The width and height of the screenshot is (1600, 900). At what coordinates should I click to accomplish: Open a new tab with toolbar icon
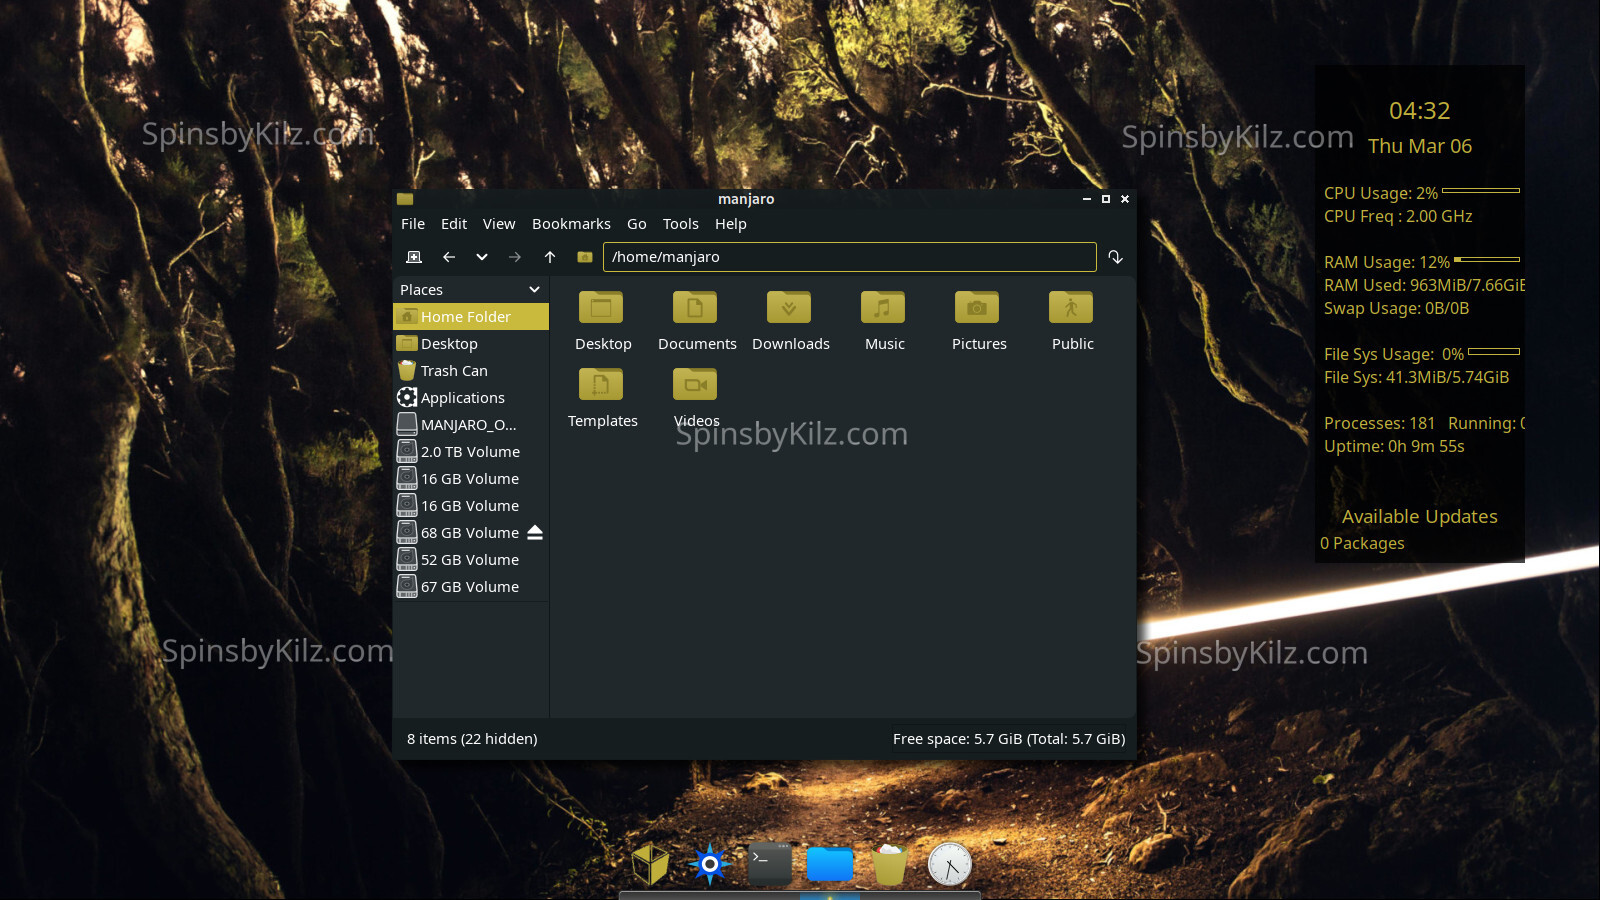[x=414, y=257]
